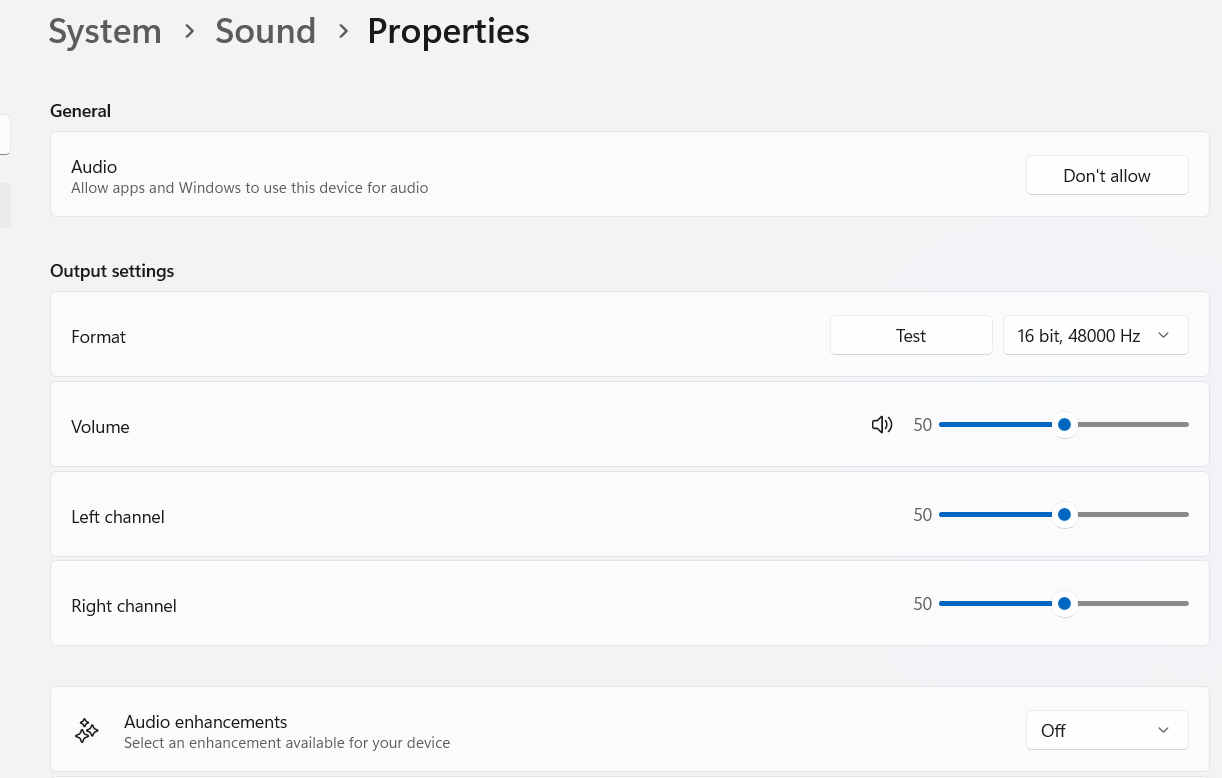Click the arrow on the enhancements dropdown
This screenshot has height=778, width=1222.
point(1163,730)
